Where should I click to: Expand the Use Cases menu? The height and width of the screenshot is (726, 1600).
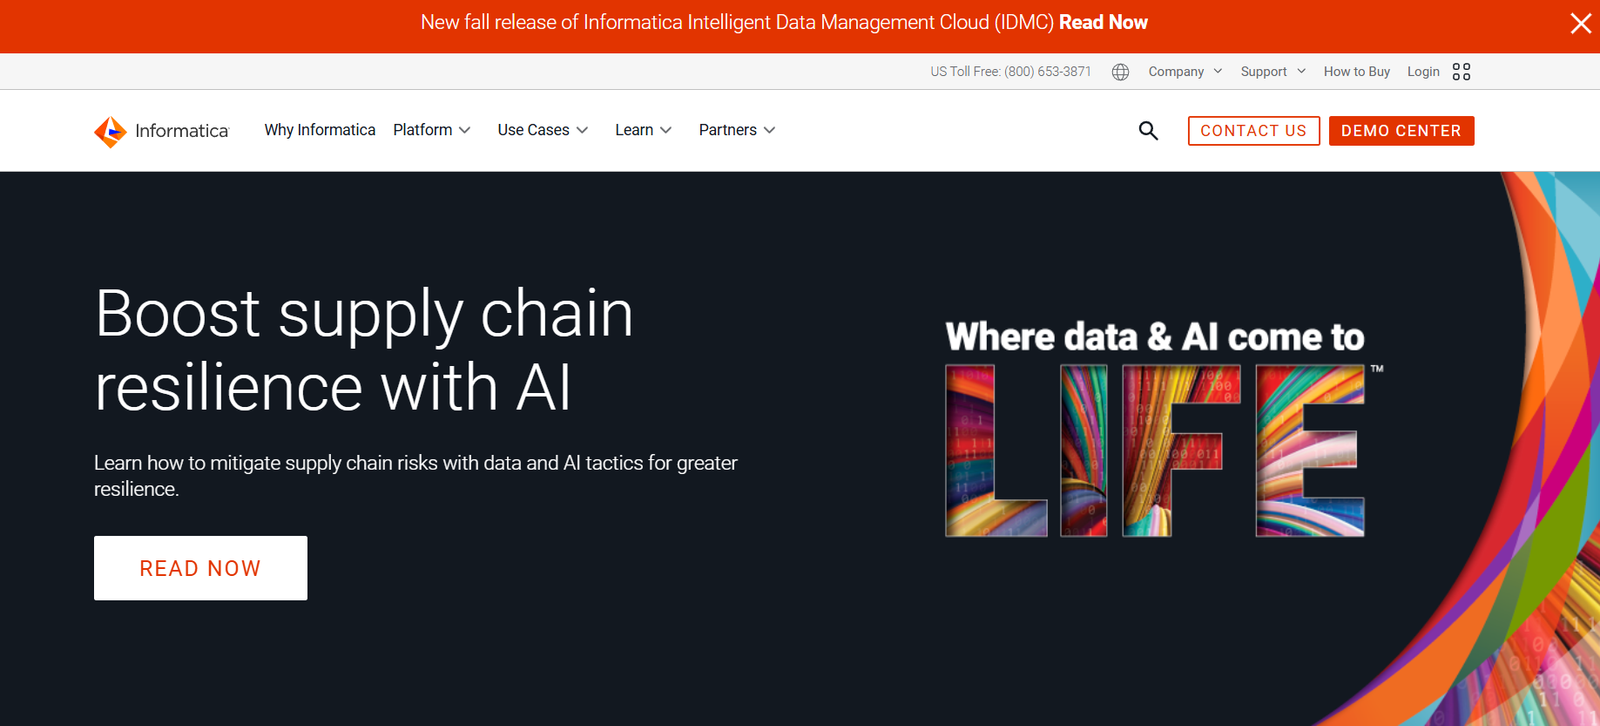[542, 130]
